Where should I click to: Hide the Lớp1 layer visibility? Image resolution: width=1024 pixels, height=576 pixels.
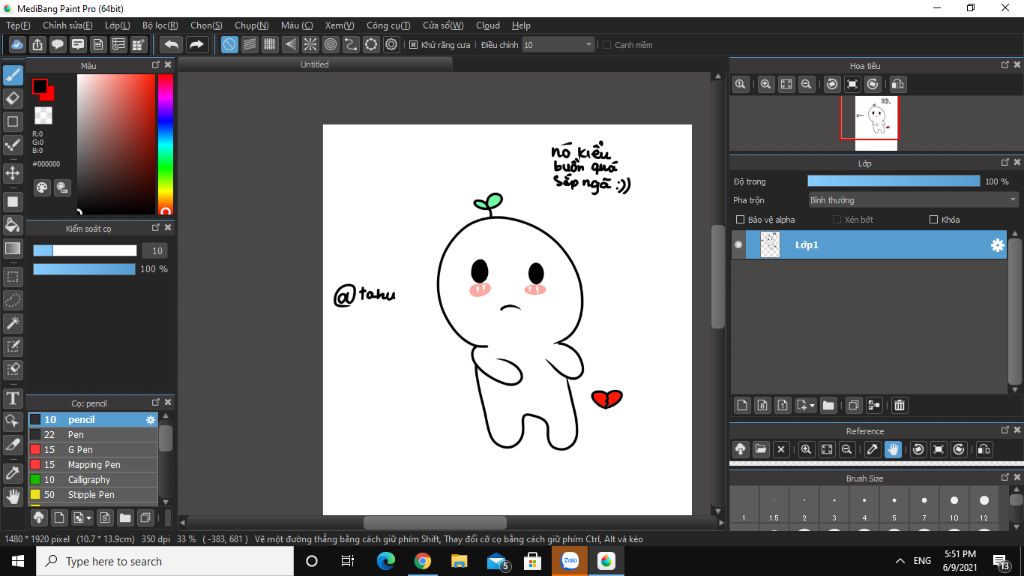739,245
